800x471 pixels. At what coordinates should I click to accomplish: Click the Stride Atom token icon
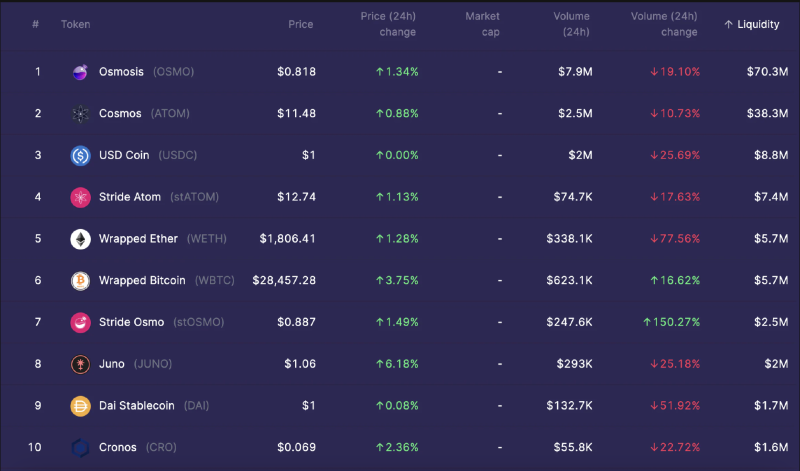pos(80,197)
